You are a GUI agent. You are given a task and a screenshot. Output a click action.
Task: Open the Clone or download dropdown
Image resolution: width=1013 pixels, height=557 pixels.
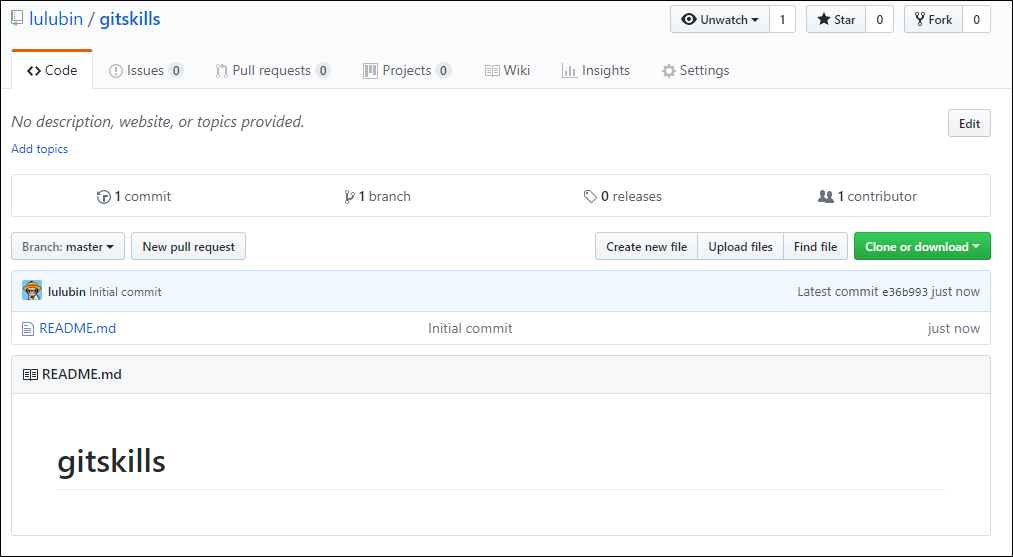[922, 246]
